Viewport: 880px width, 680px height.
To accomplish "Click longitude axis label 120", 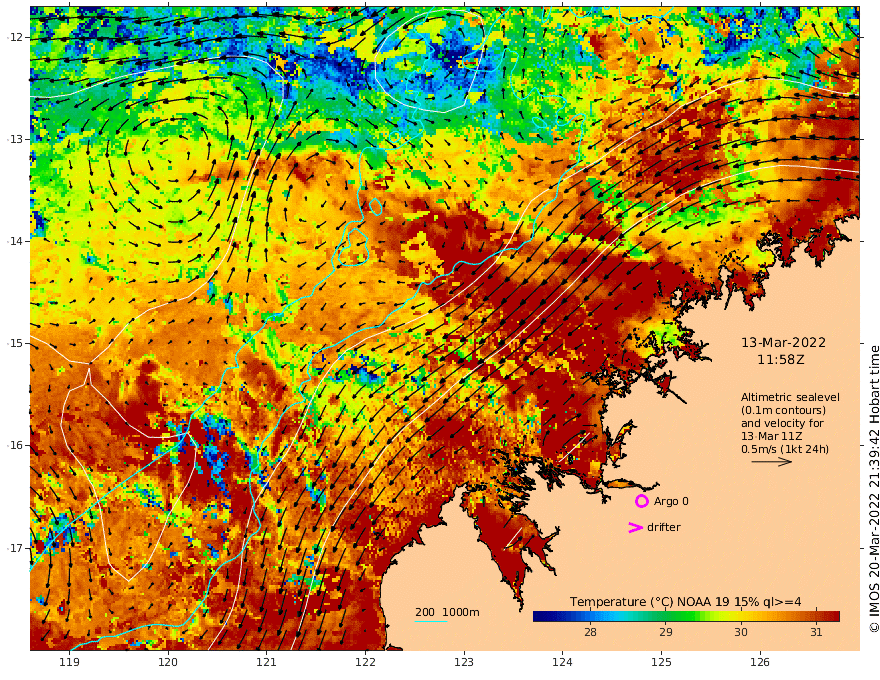I will [168, 662].
